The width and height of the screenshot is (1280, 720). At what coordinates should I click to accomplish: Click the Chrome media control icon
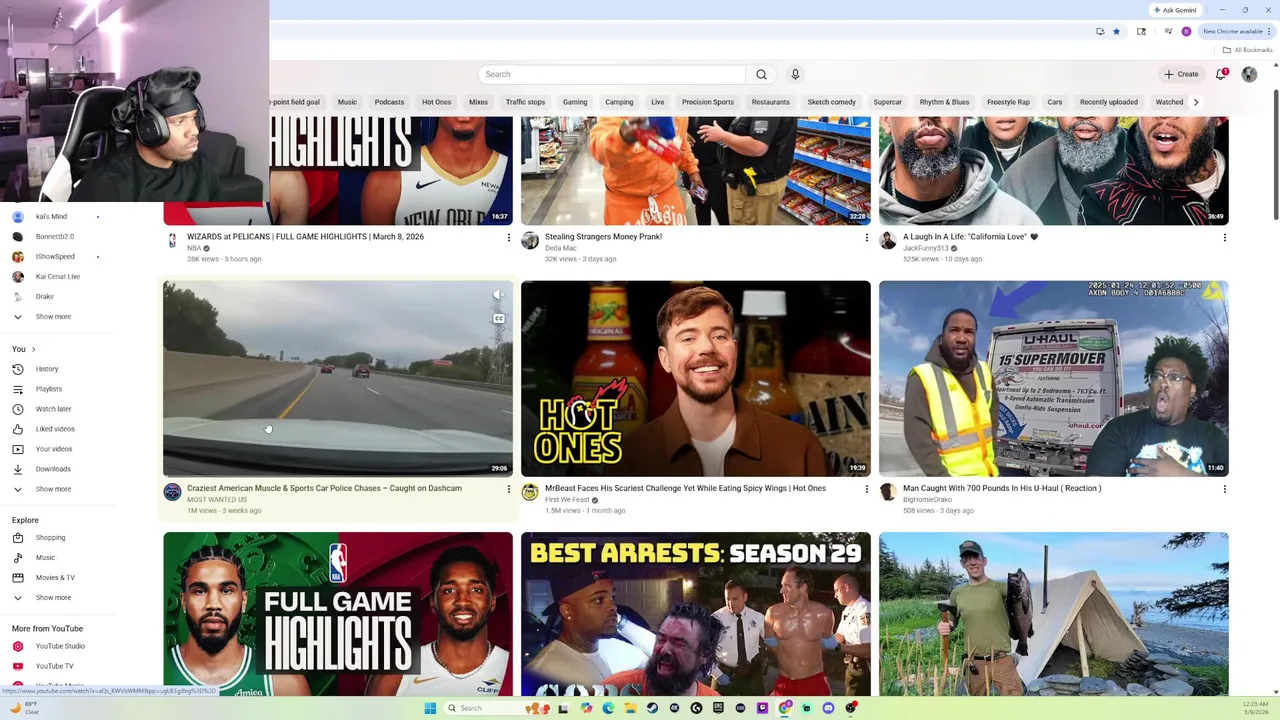coord(1167,31)
